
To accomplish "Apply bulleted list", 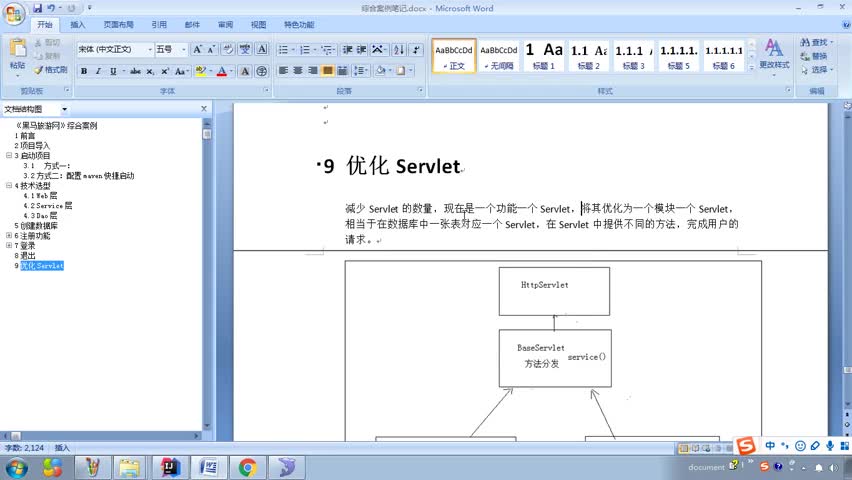I will tap(283, 49).
